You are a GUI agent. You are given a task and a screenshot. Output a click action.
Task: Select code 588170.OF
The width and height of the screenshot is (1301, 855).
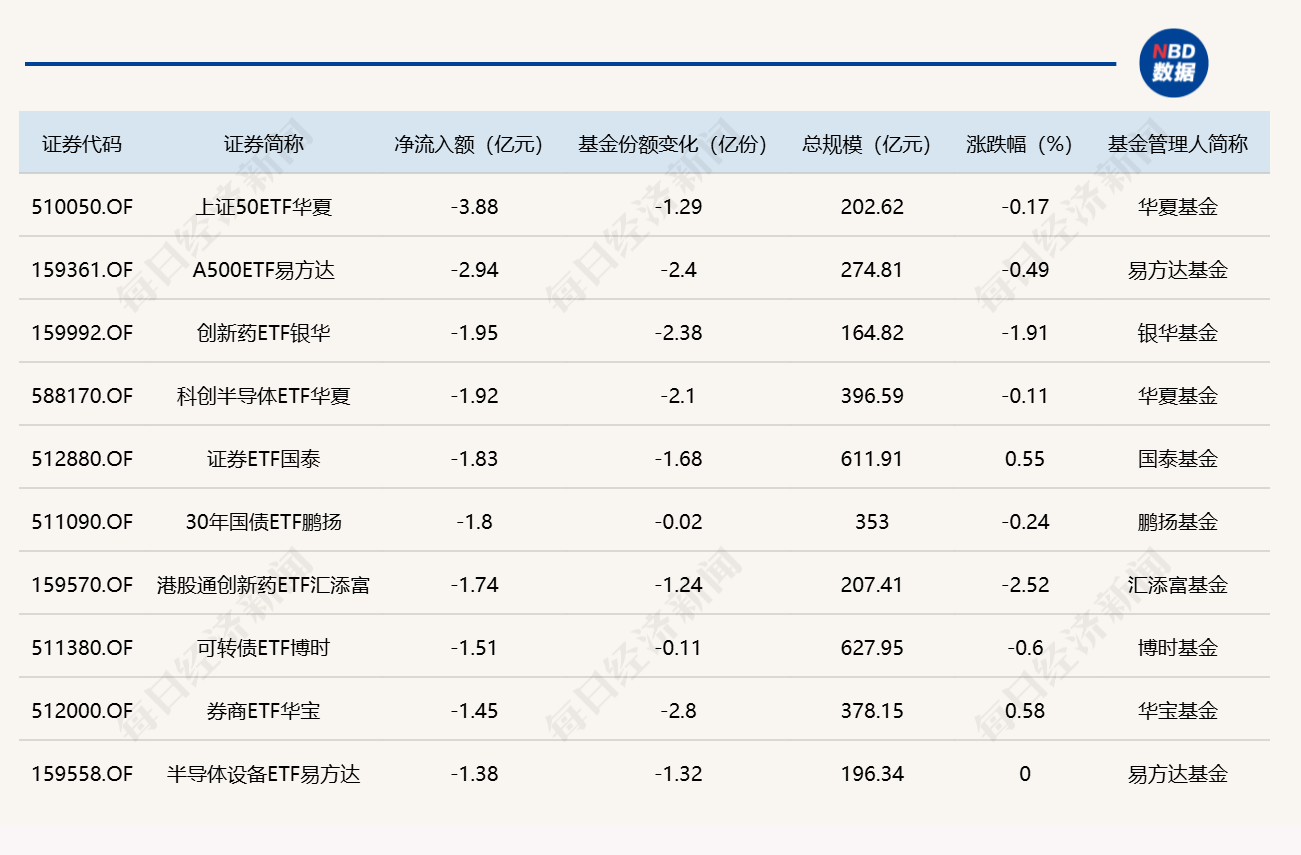[x=82, y=396]
